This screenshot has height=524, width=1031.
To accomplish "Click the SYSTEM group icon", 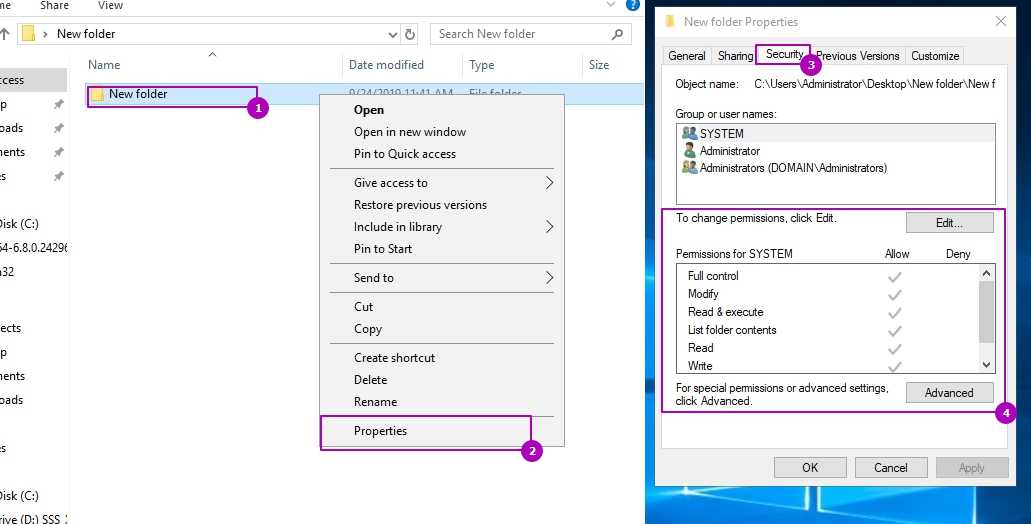I will click(688, 133).
